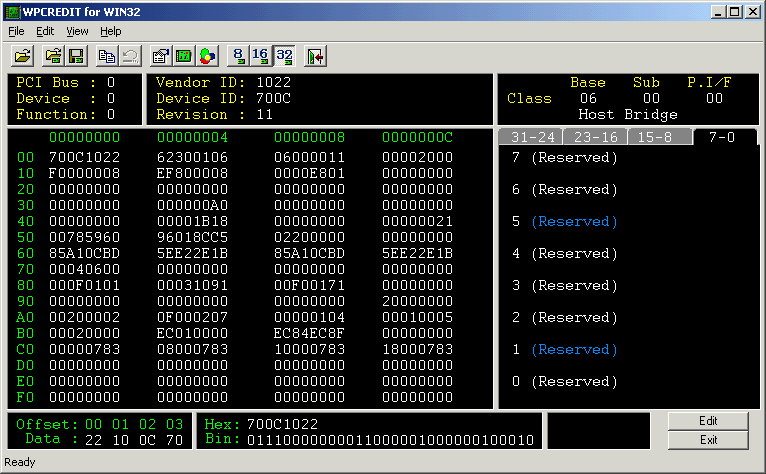Select register value 00031091
The width and height of the screenshot is (766, 474).
pos(192,285)
